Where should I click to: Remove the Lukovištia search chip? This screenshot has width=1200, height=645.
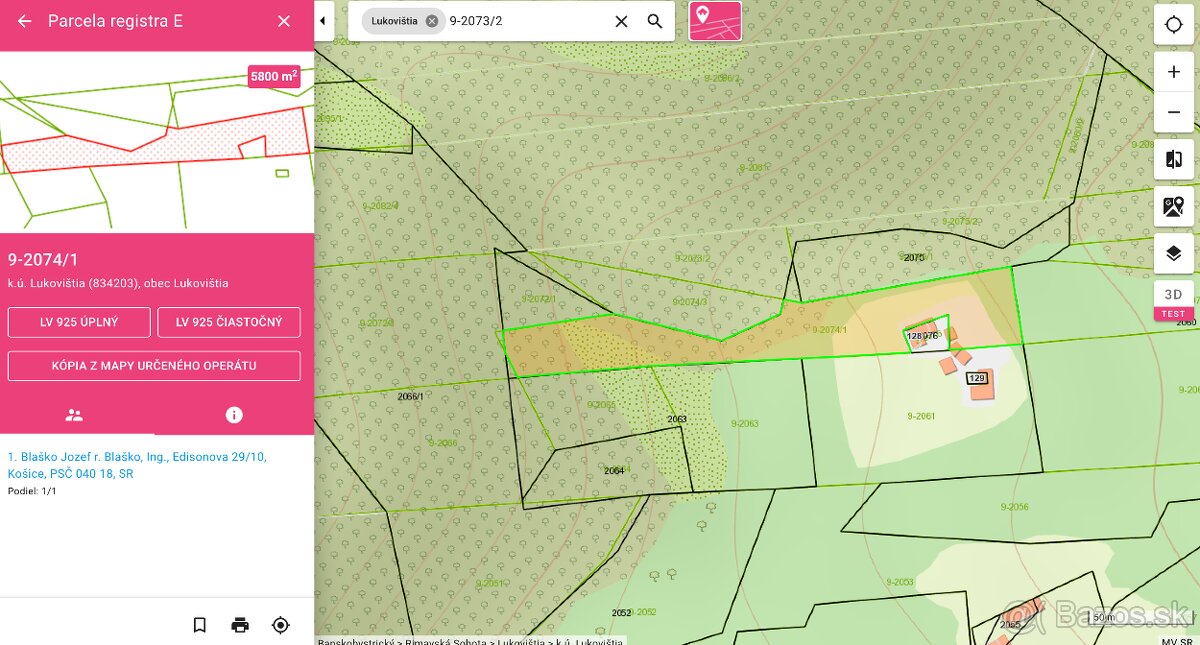(432, 21)
